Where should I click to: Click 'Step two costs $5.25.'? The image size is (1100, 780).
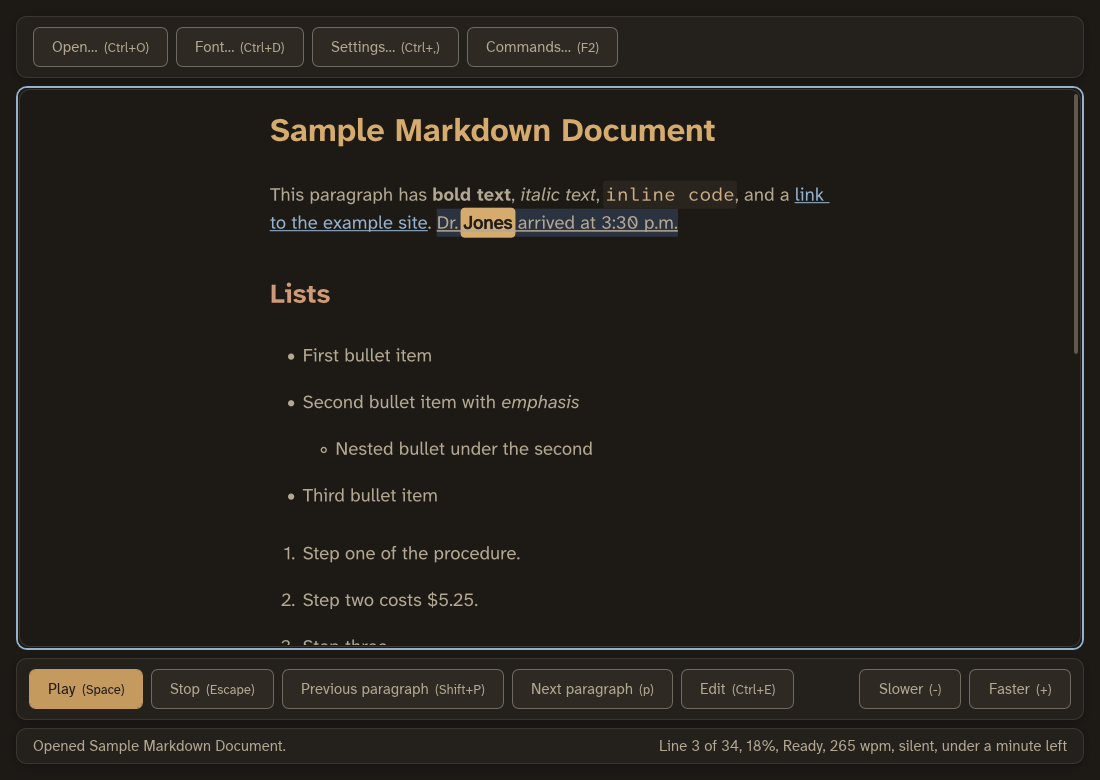tap(390, 600)
